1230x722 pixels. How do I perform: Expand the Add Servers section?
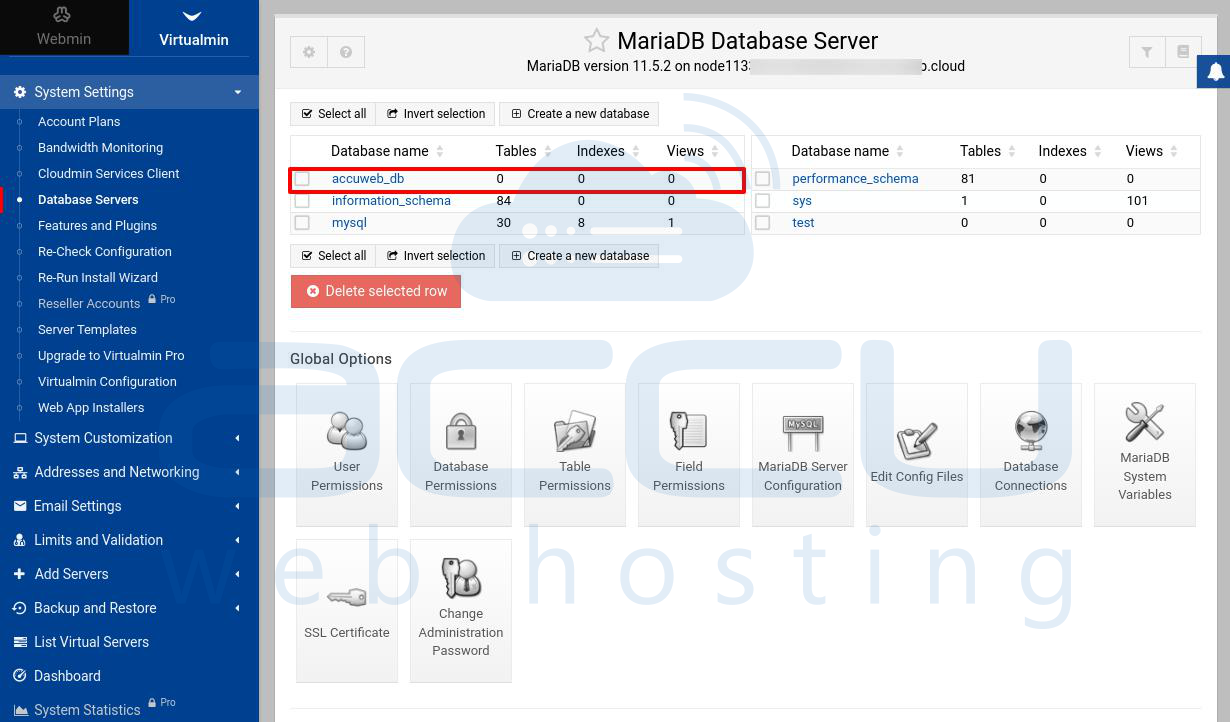pyautogui.click(x=129, y=574)
